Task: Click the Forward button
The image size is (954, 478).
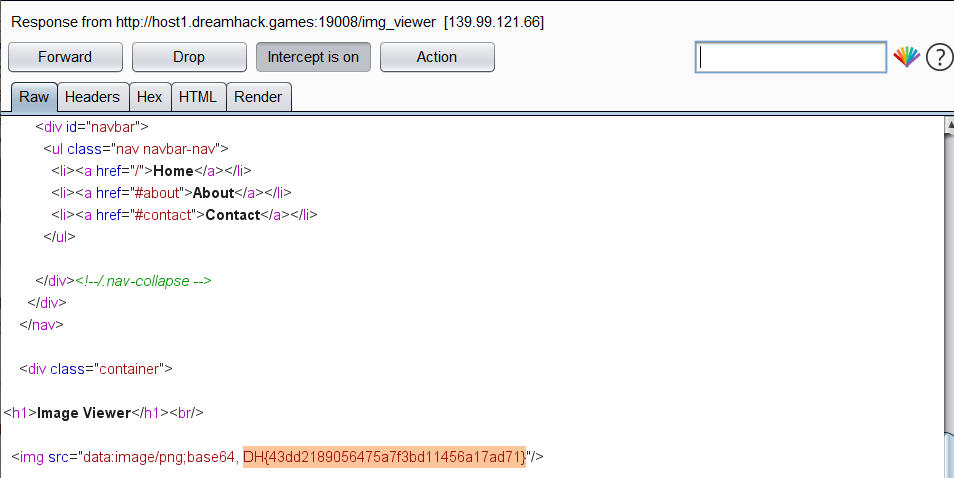Action: pyautogui.click(x=65, y=57)
